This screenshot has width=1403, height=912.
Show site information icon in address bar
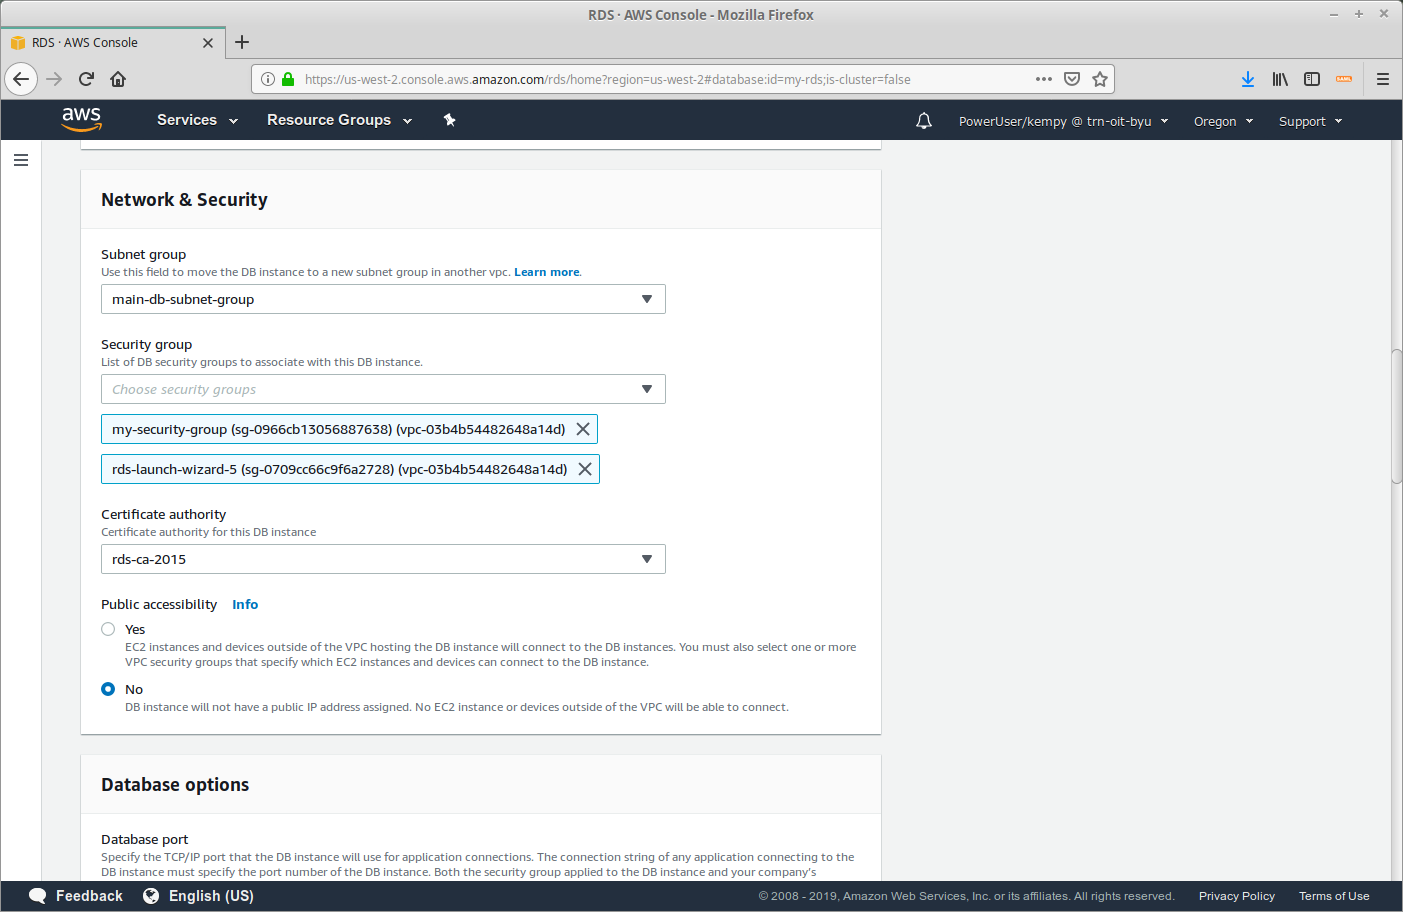pyautogui.click(x=268, y=79)
